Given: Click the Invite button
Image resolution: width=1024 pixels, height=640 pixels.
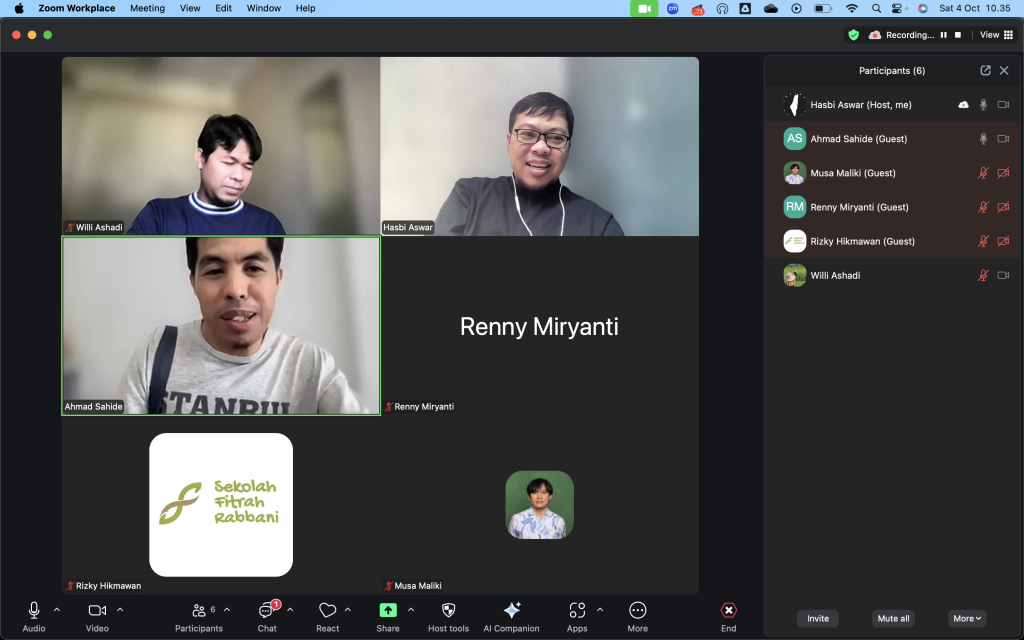Looking at the screenshot, I should coord(817,618).
